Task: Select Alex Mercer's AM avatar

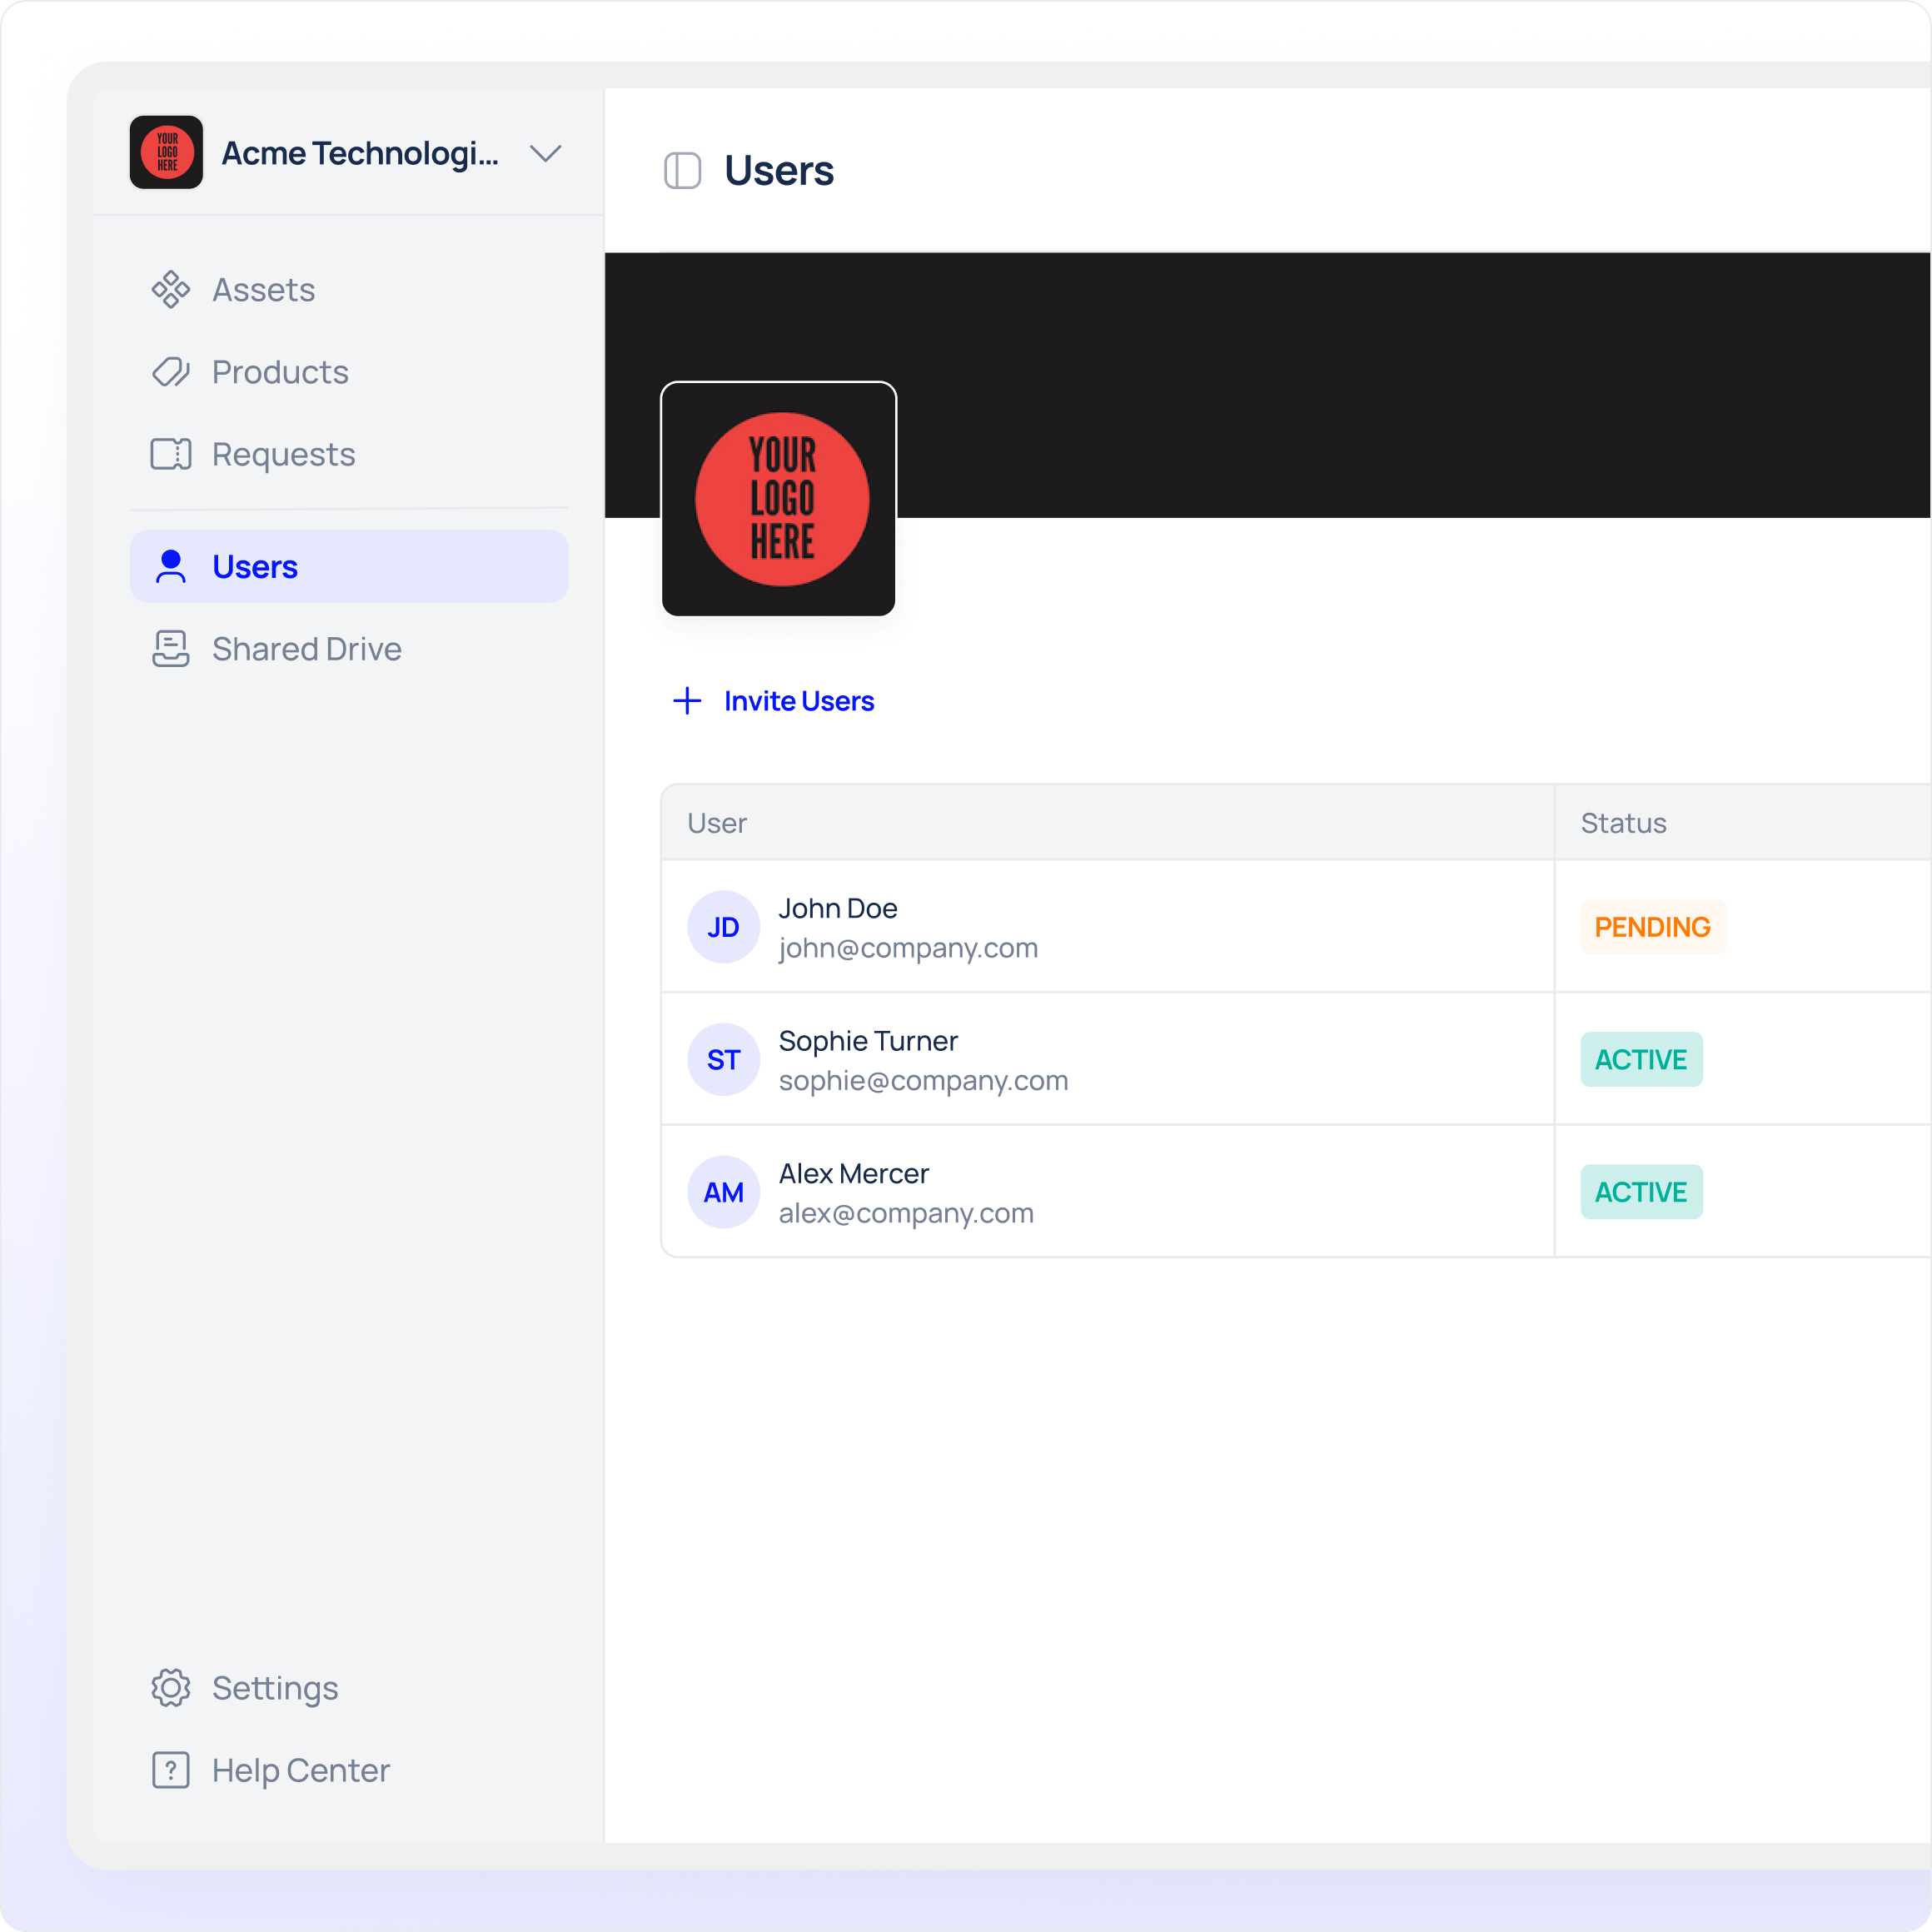Action: (x=723, y=1192)
